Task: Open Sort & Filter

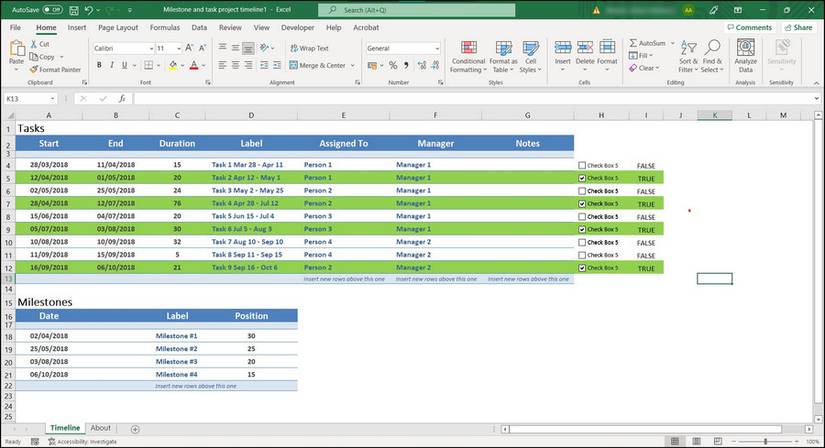Action: tap(688, 56)
